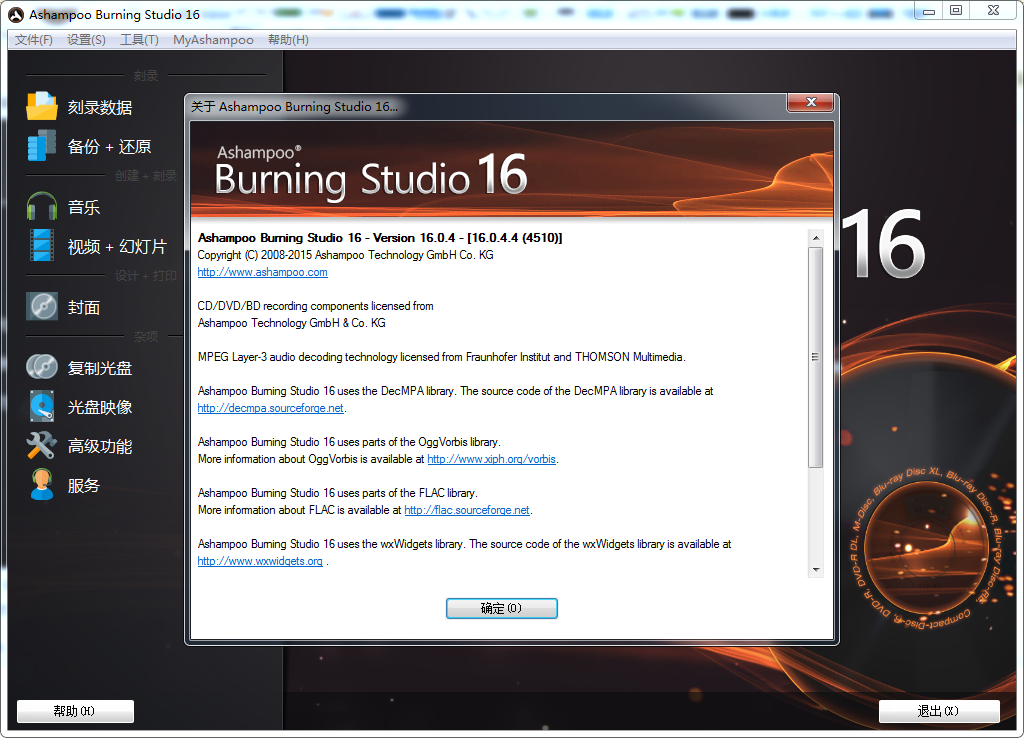Open the 工具(T) menu
The image size is (1024, 738).
(139, 40)
